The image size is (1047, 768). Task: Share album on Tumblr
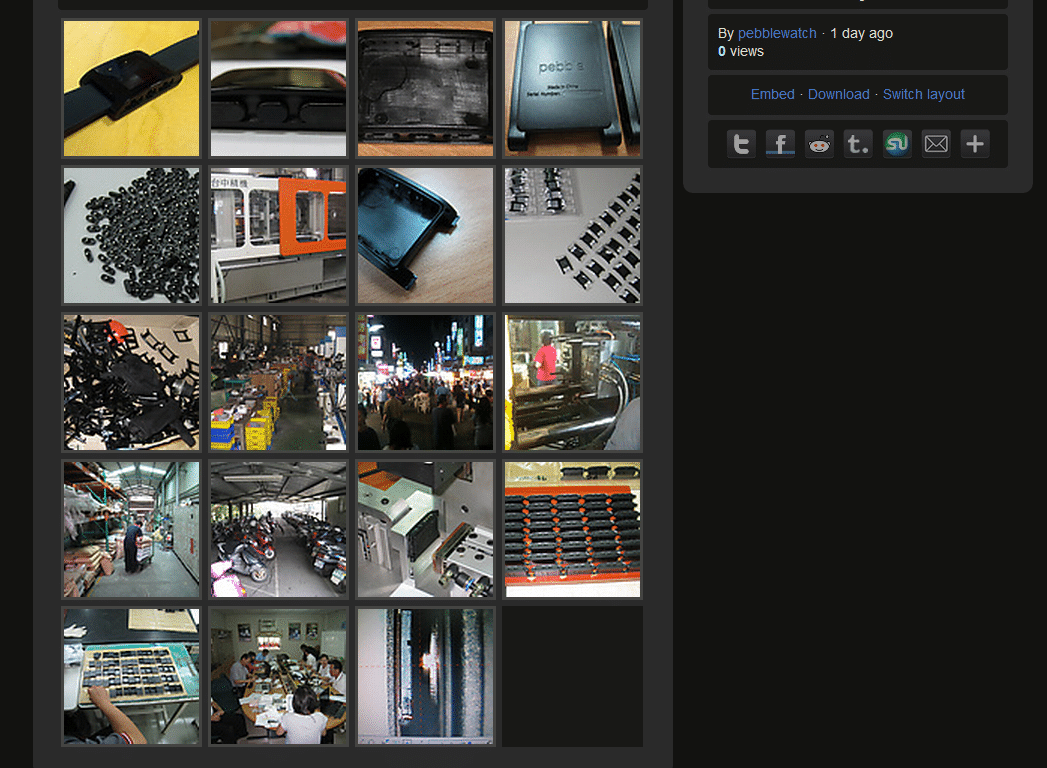pyautogui.click(x=858, y=144)
